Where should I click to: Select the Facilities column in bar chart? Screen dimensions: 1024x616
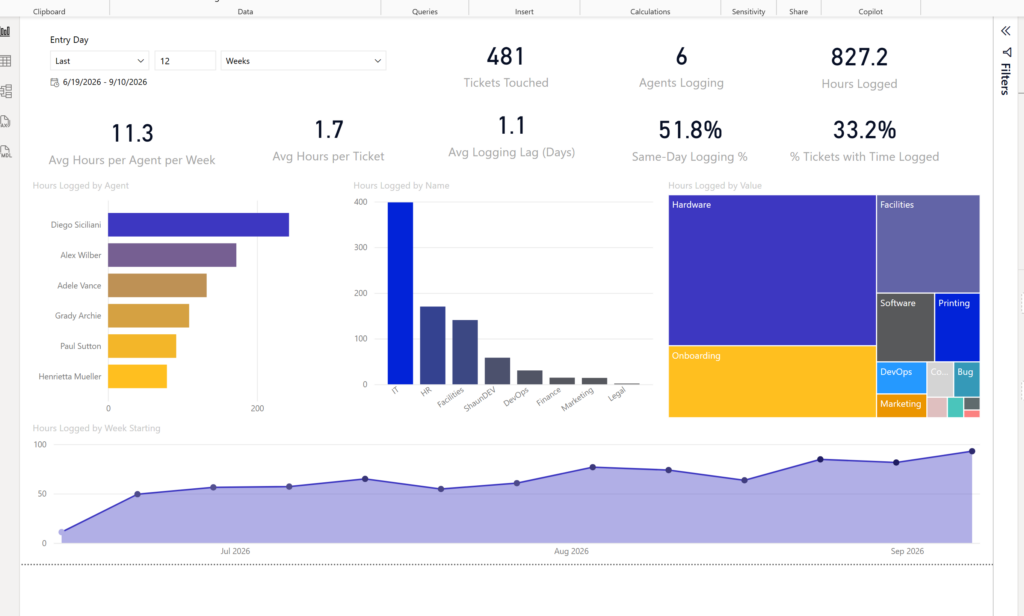(465, 352)
